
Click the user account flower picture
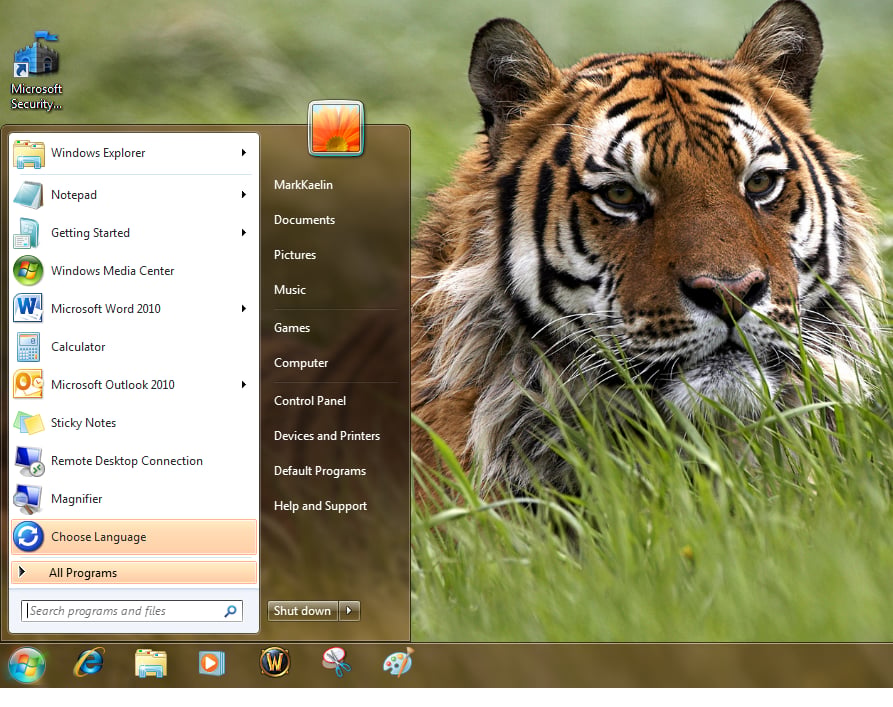[336, 129]
